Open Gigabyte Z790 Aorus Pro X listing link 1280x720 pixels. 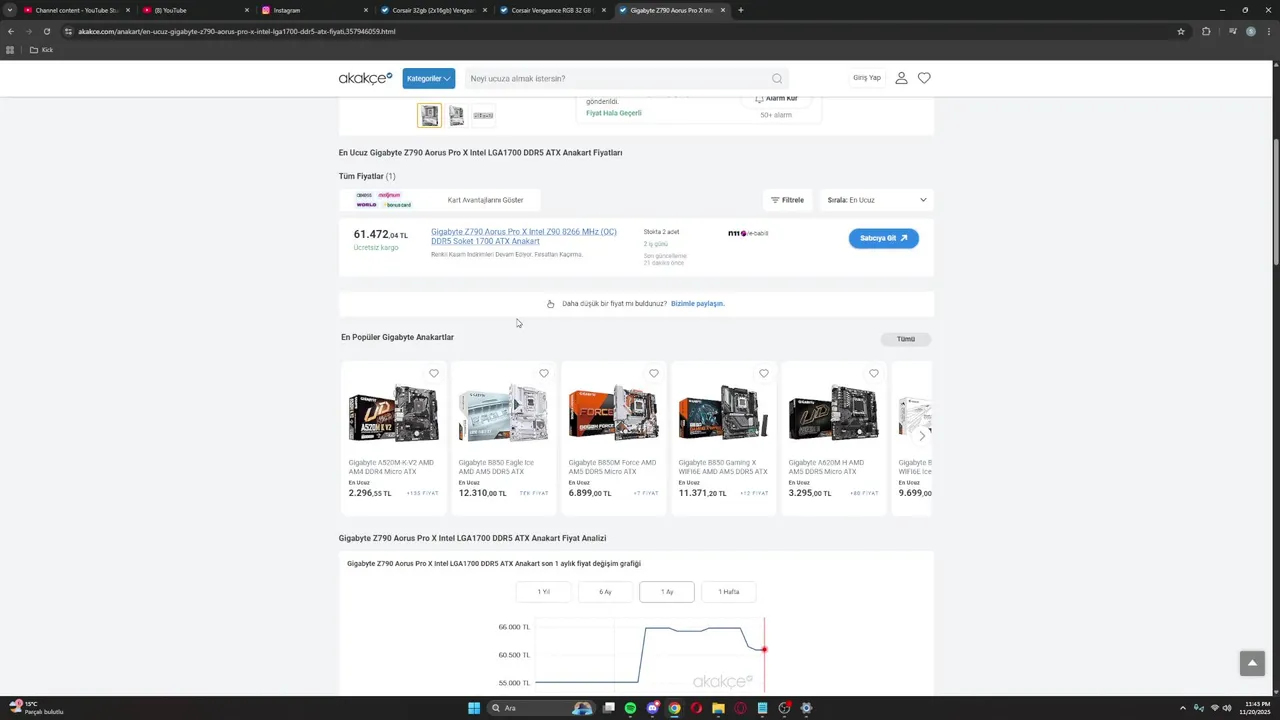524,236
